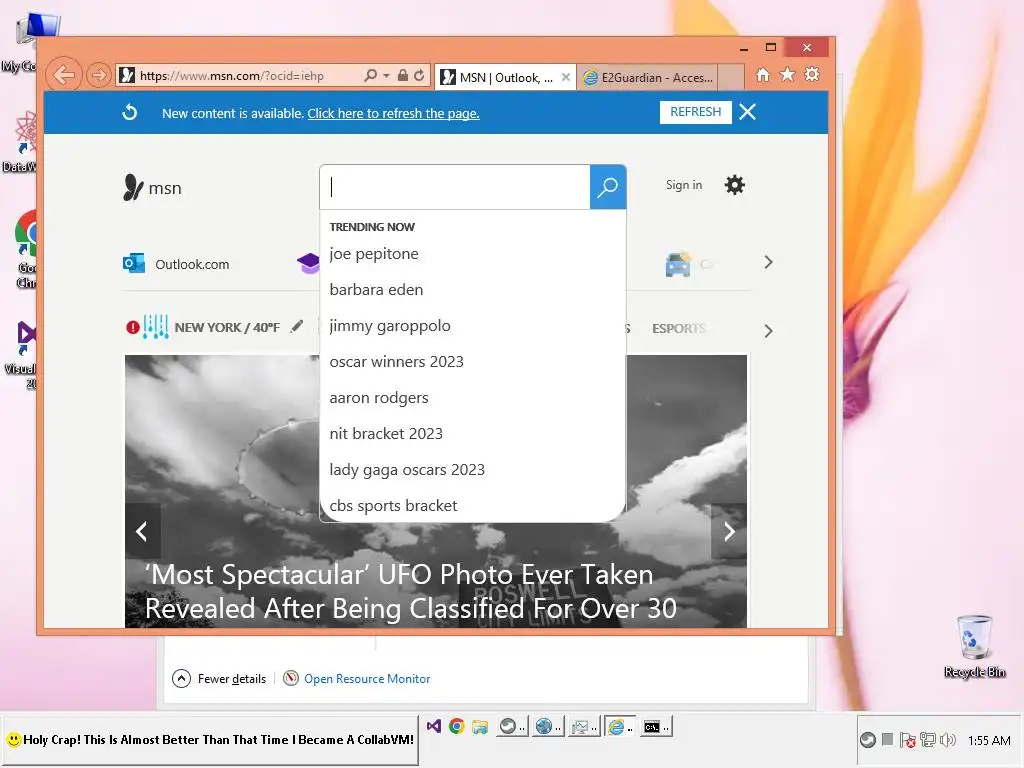Go to previous slide in the news carousel
The image size is (1024, 768).
(x=142, y=531)
